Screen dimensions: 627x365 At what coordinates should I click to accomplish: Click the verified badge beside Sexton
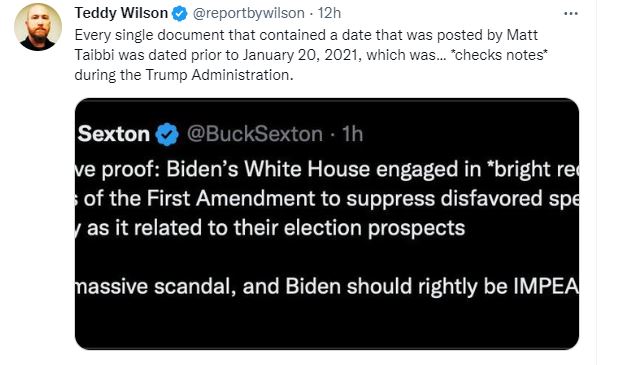click(167, 134)
